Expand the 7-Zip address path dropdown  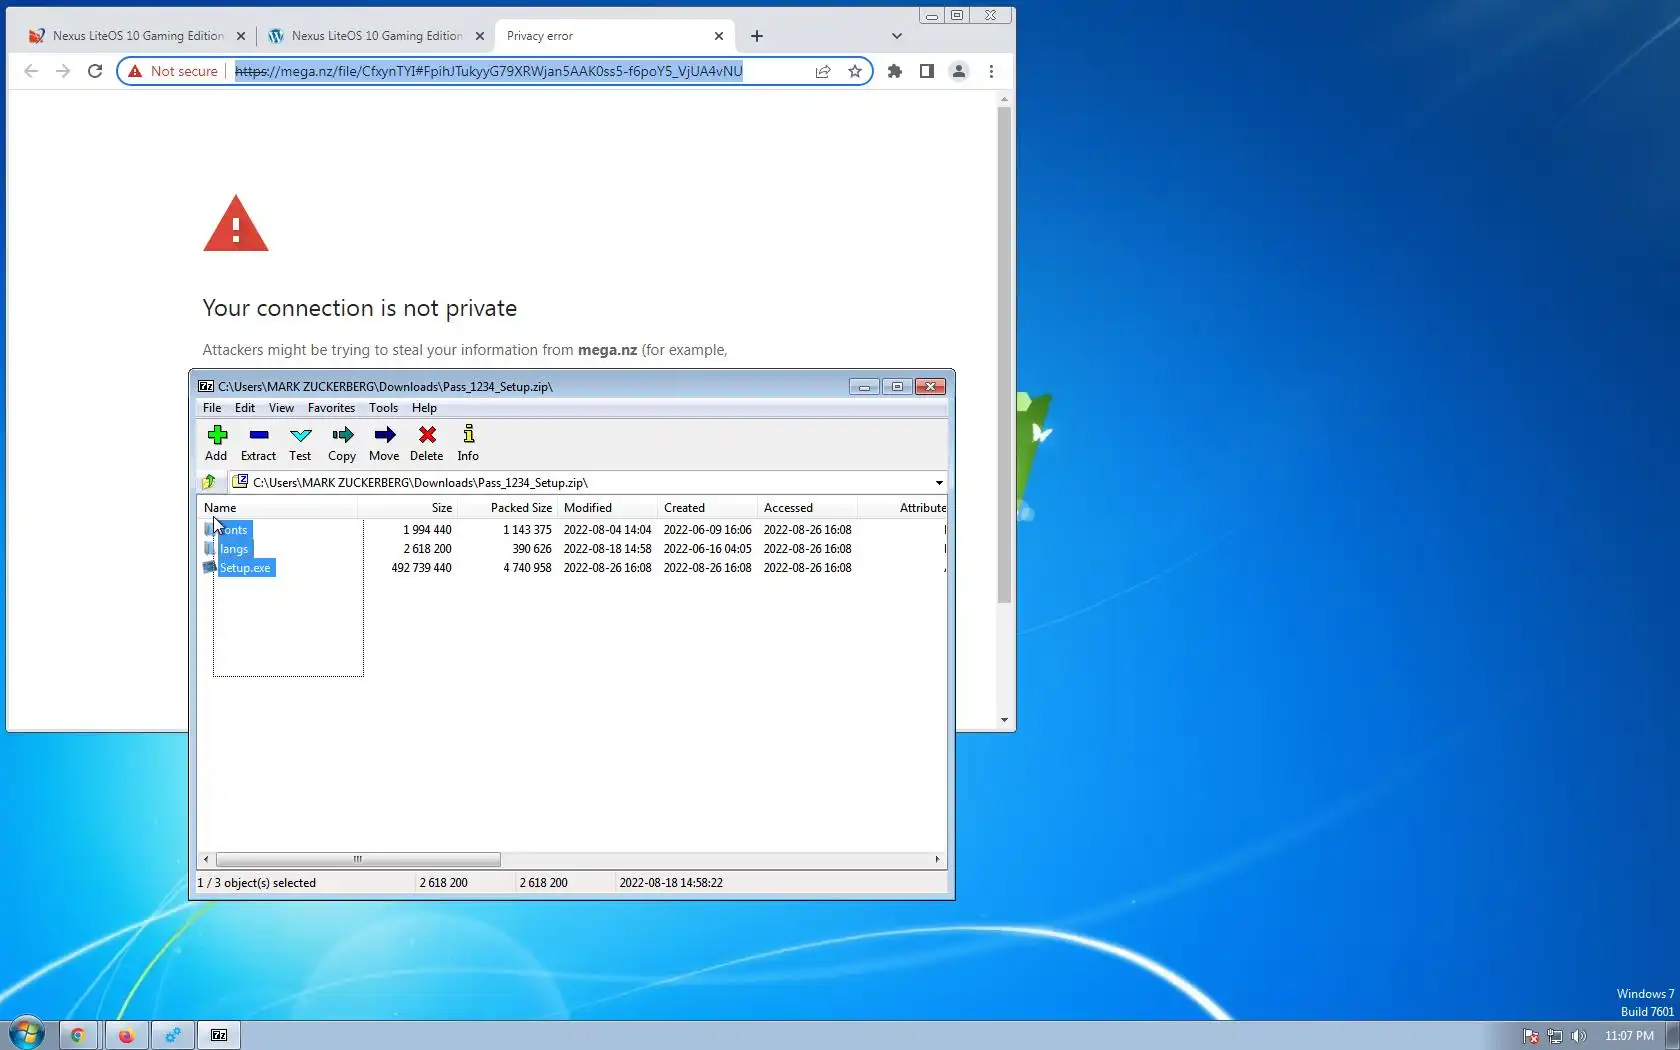939,483
